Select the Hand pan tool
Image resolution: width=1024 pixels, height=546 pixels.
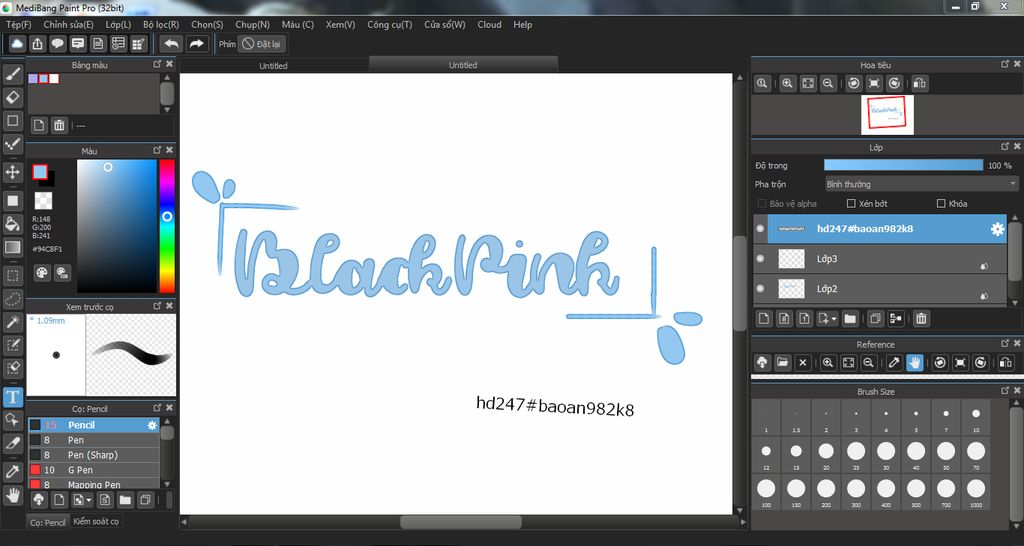[12, 495]
